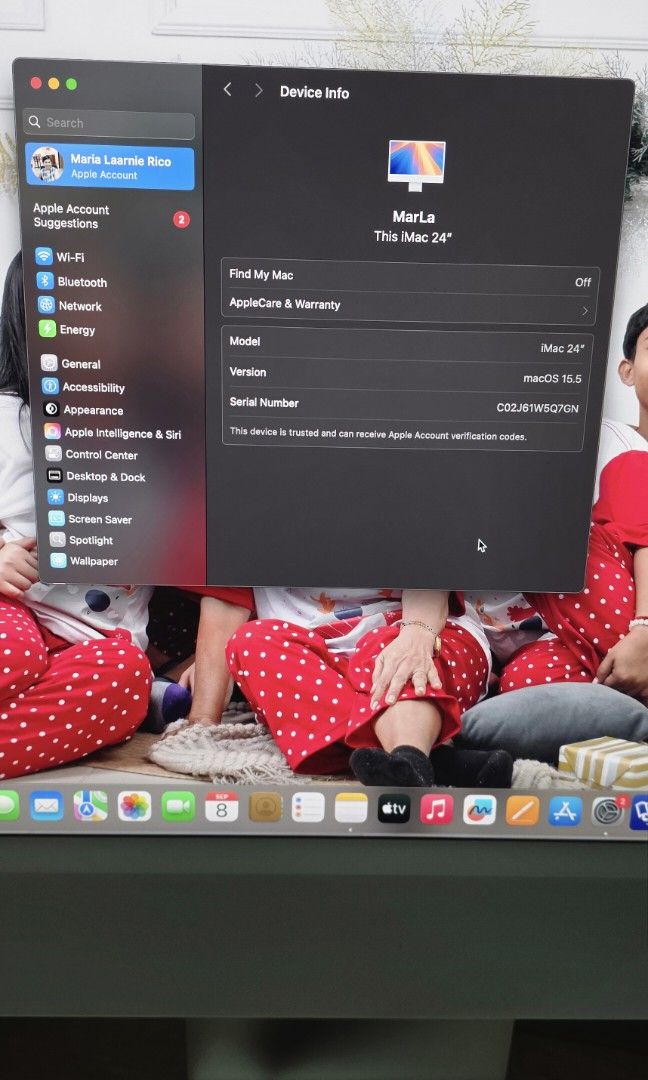The height and width of the screenshot is (1080, 648).
Task: Click the iMac device image
Action: (x=416, y=166)
